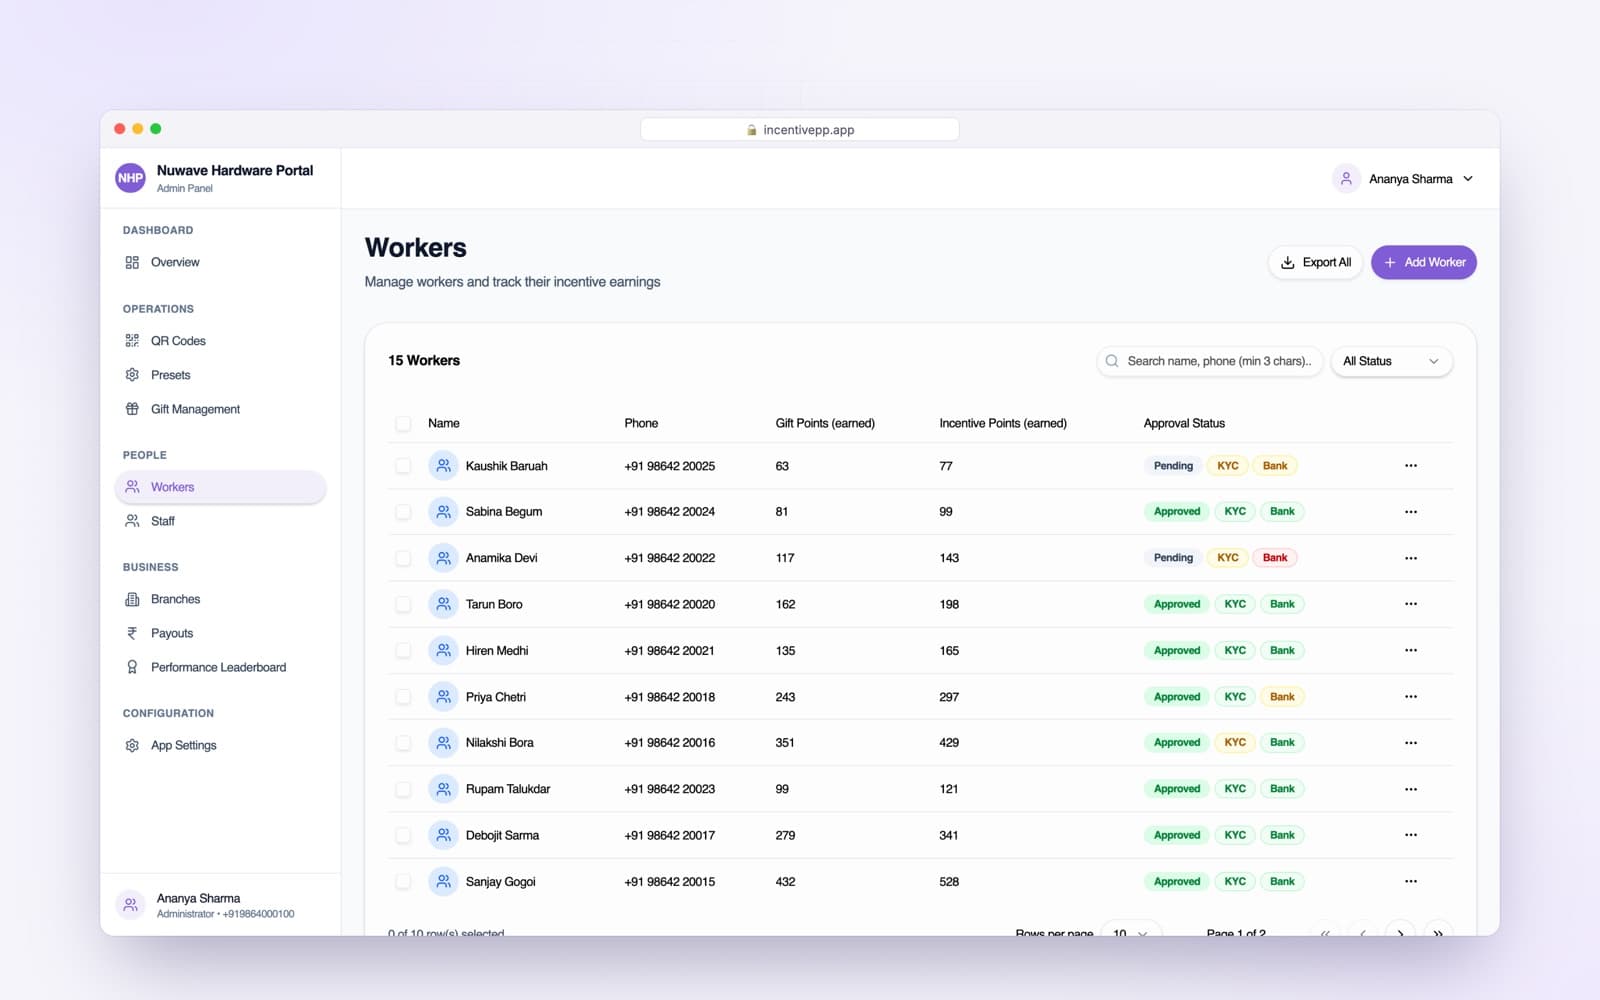Click the bottom-left Ananya Sharma profile
The width and height of the screenshot is (1600, 1000).
coord(220,905)
